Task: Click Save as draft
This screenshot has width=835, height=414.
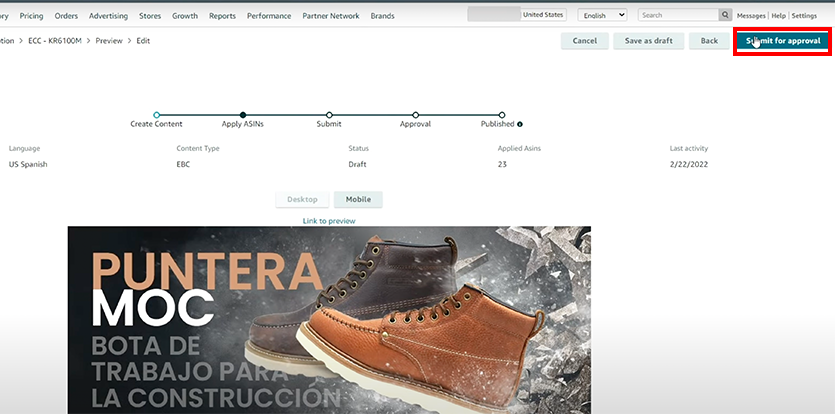Action: tap(649, 40)
